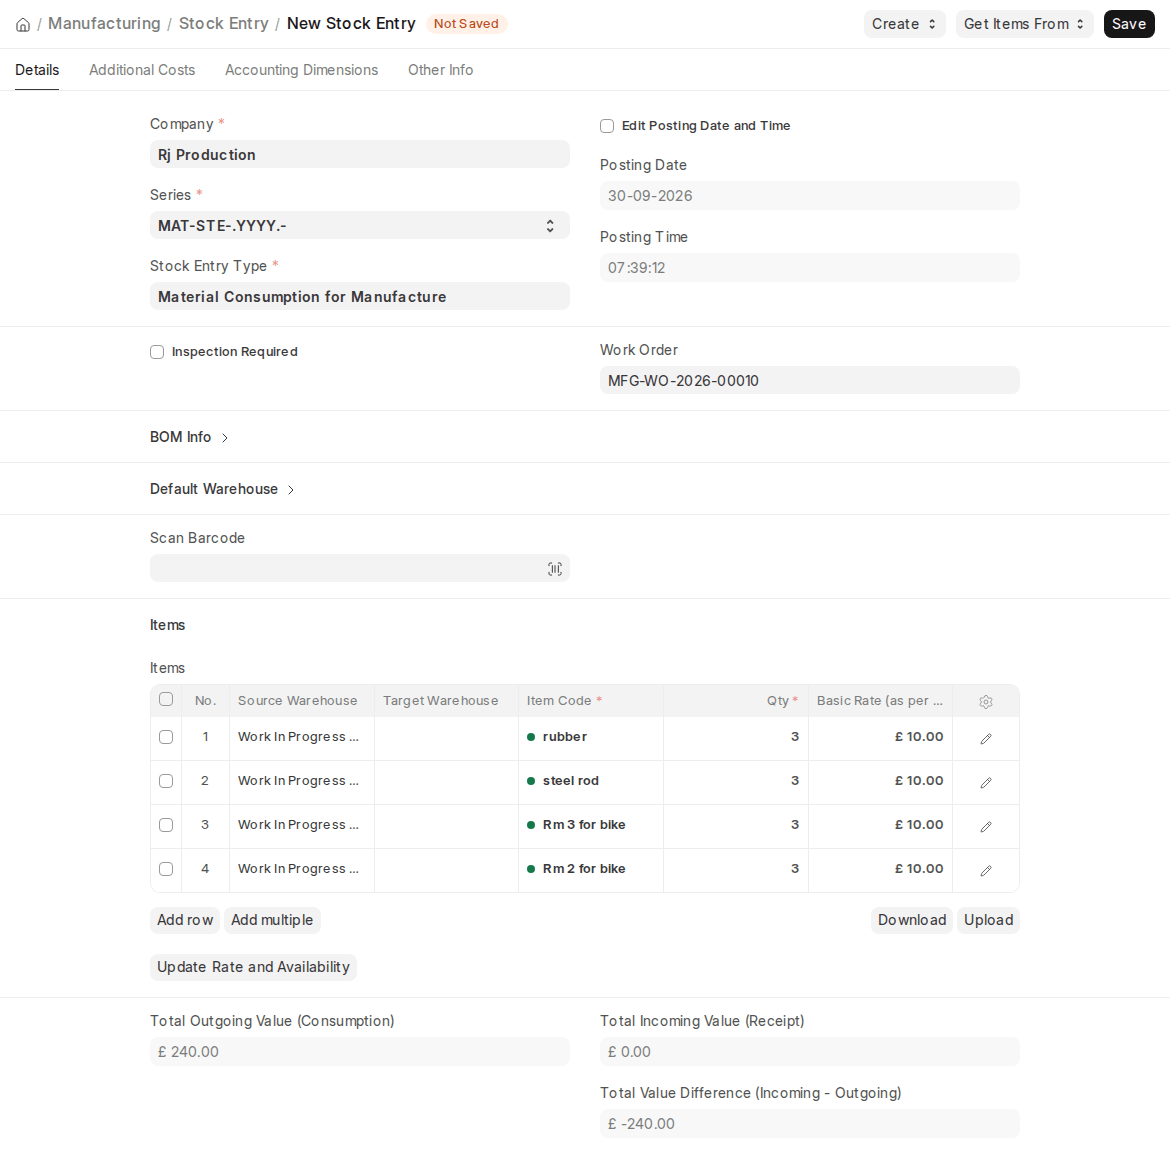Image resolution: width=1170 pixels, height=1150 pixels.
Task: Open the Accounting Dimensions tab
Action: point(301,70)
